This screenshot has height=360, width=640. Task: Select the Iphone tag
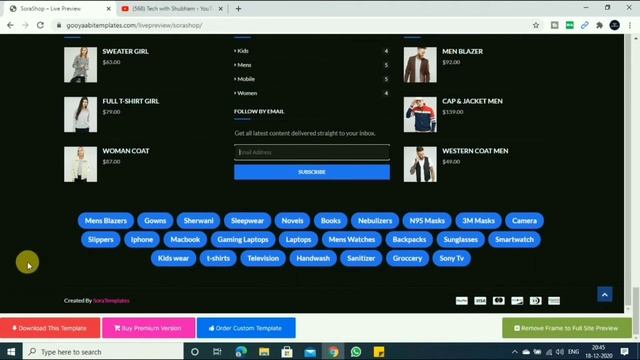[142, 240]
